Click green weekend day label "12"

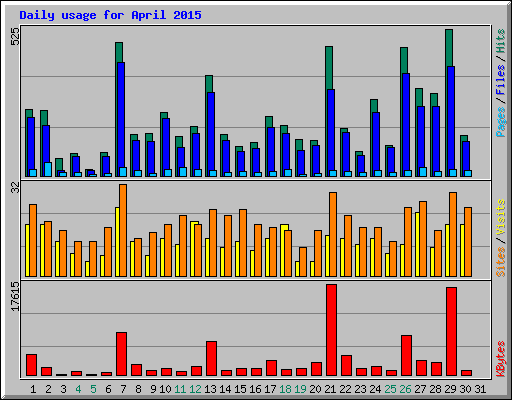point(195,389)
